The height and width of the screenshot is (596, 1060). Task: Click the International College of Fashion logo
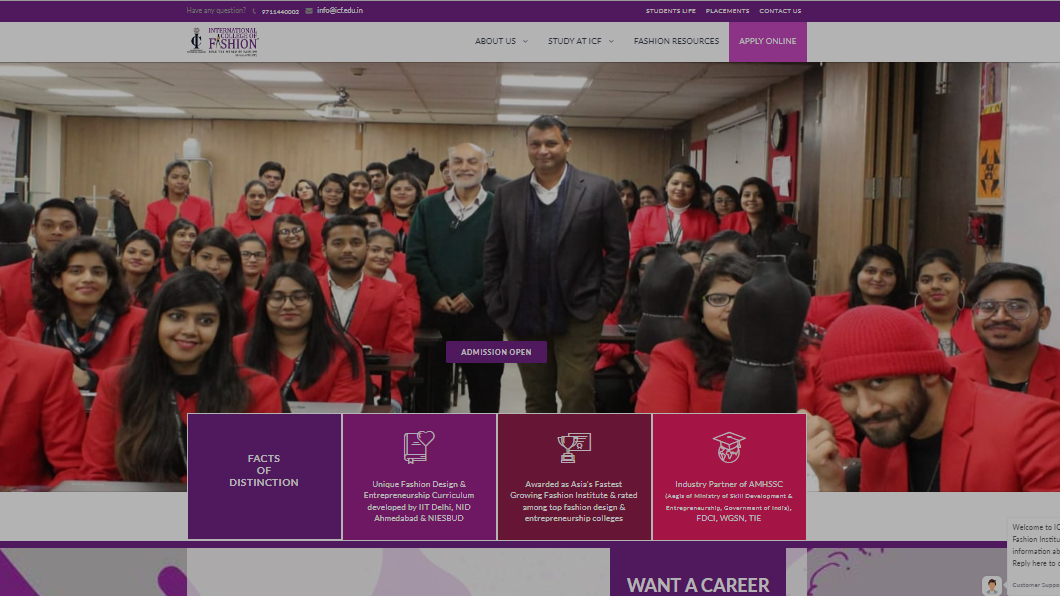pos(223,41)
